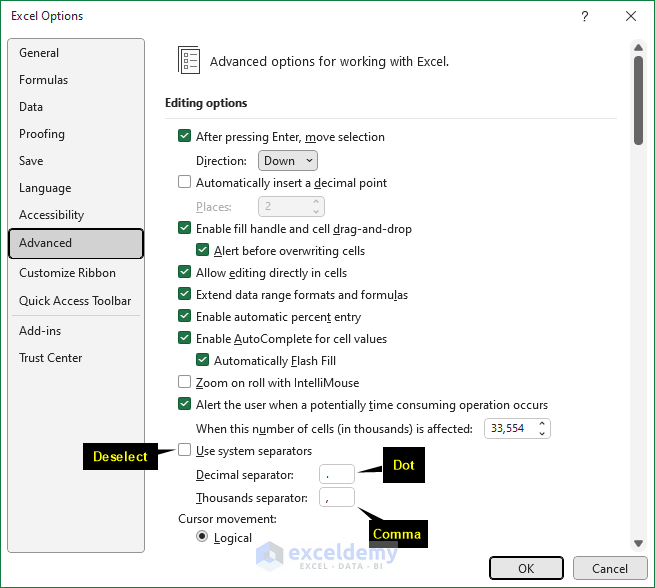Toggle Enable automatic percent entry
Image resolution: width=655 pixels, height=588 pixels.
coord(184,316)
